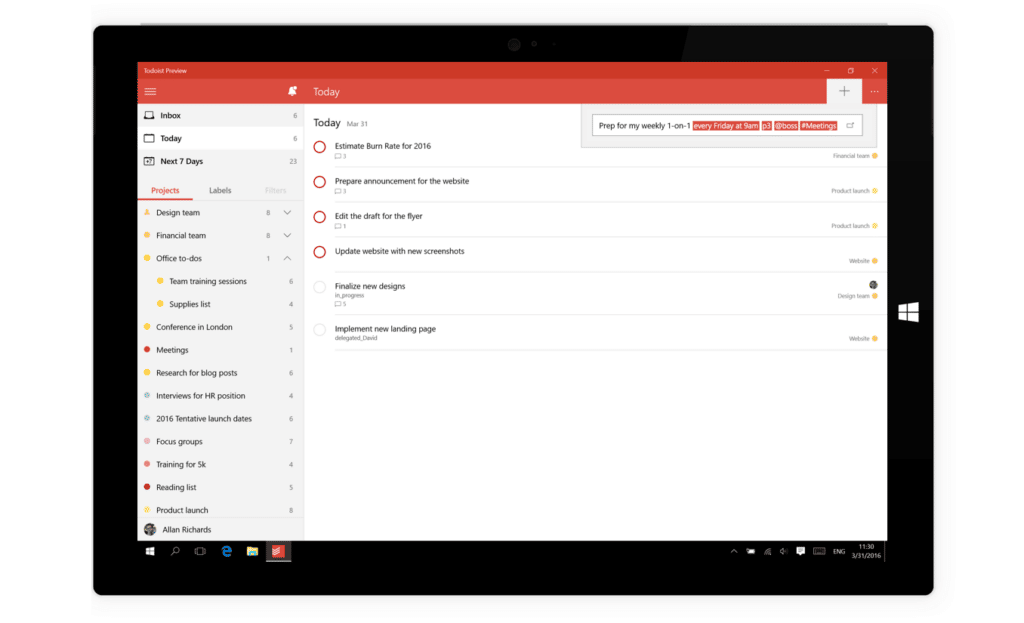Open the more options ellipsis menu
The width and height of the screenshot is (1024, 623).
click(874, 91)
